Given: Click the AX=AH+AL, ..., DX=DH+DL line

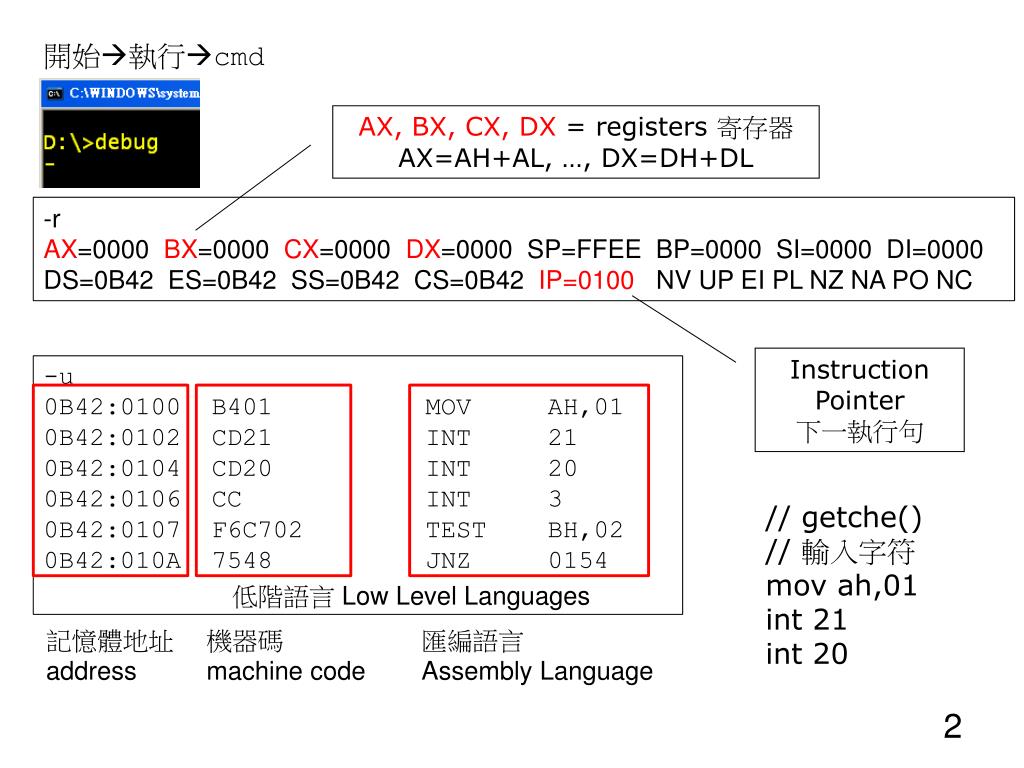Looking at the screenshot, I should coord(576,159).
